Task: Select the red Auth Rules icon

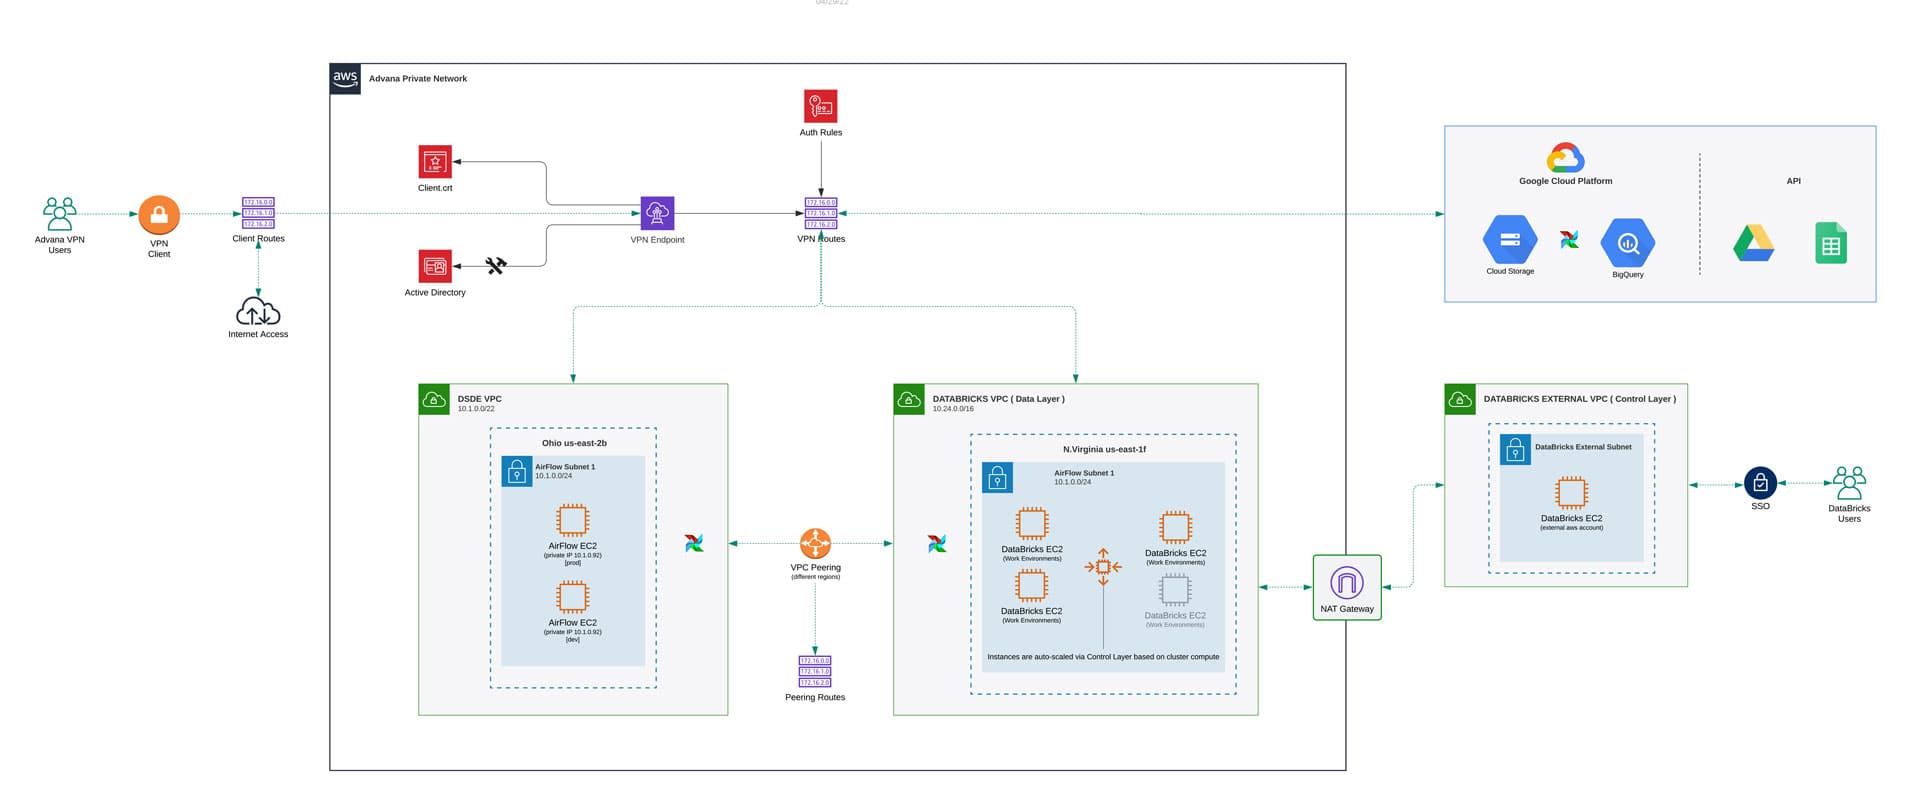Action: point(820,106)
